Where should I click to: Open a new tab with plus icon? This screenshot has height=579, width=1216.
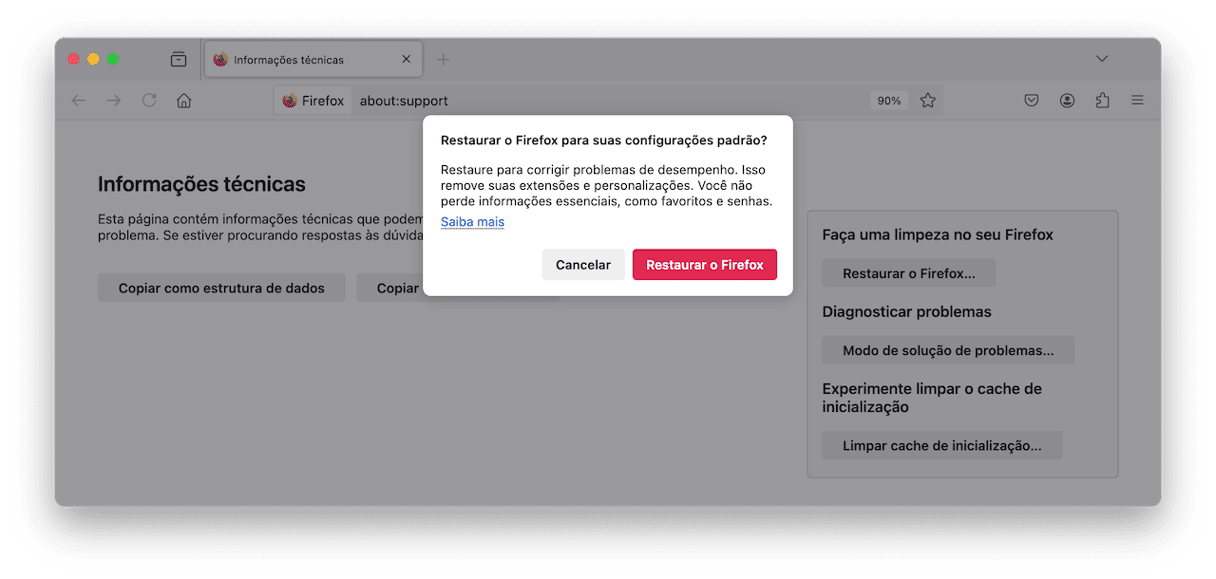443,59
